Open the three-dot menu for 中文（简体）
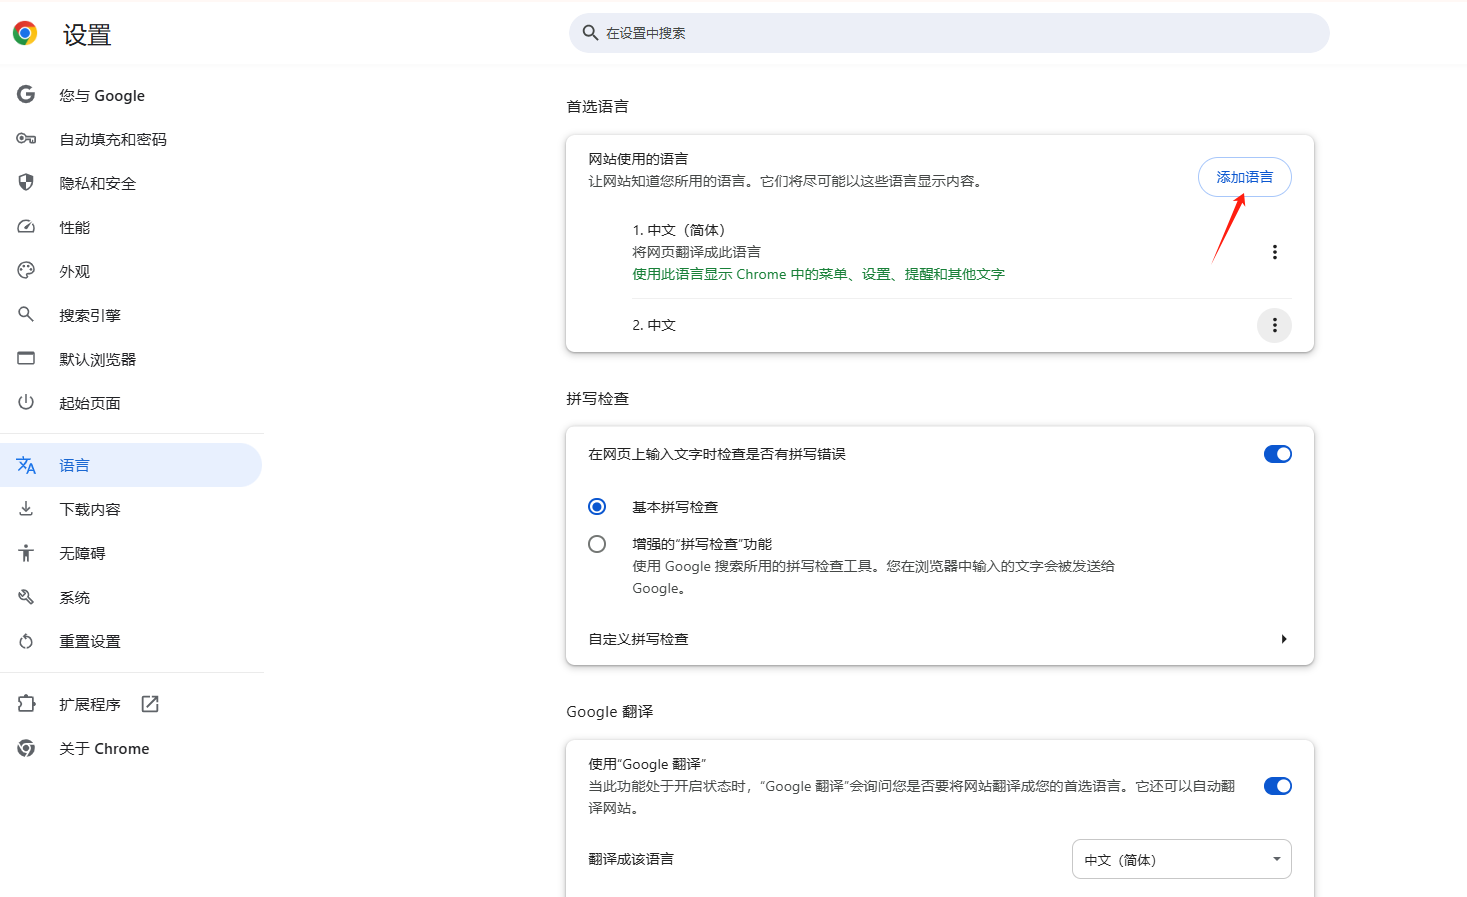The width and height of the screenshot is (1467, 897). (x=1274, y=252)
